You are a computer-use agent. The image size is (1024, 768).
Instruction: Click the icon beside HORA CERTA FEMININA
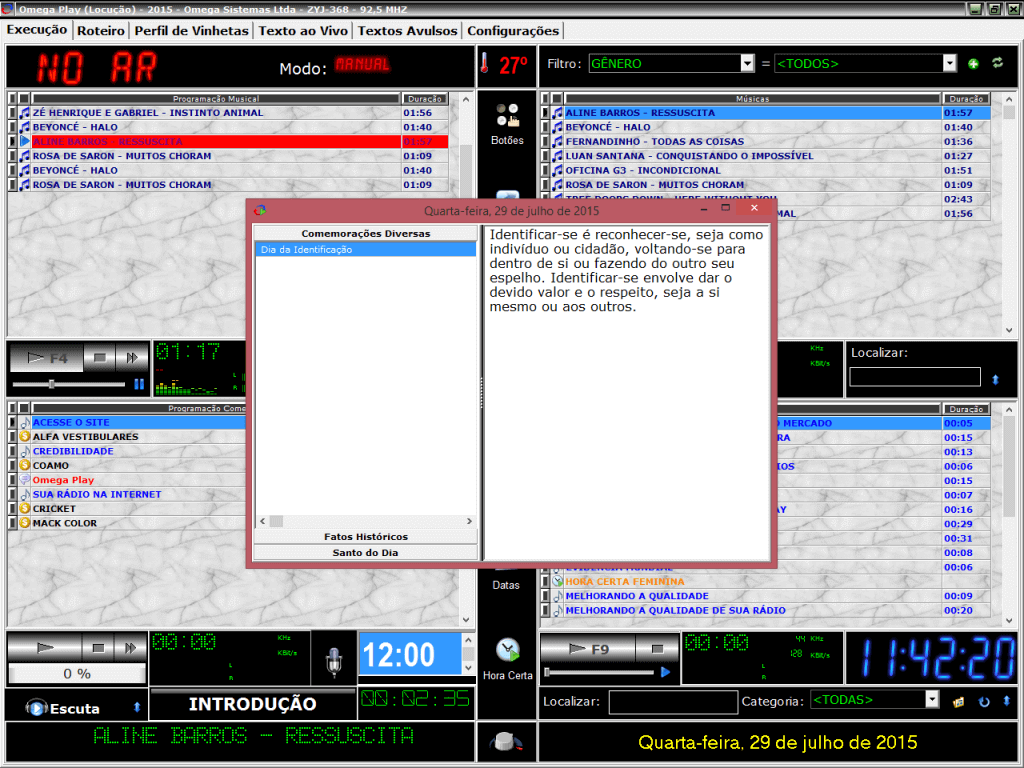coord(557,581)
